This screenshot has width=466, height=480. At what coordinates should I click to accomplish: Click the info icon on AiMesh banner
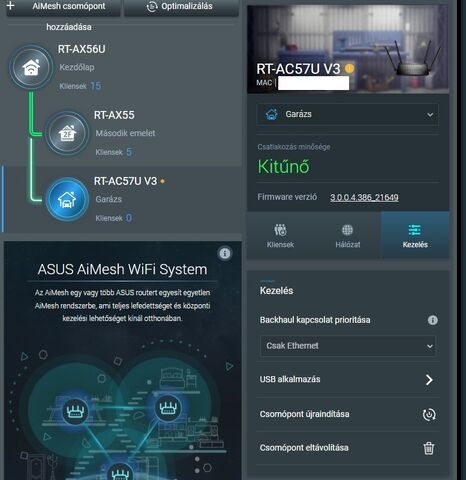[x=225, y=253]
